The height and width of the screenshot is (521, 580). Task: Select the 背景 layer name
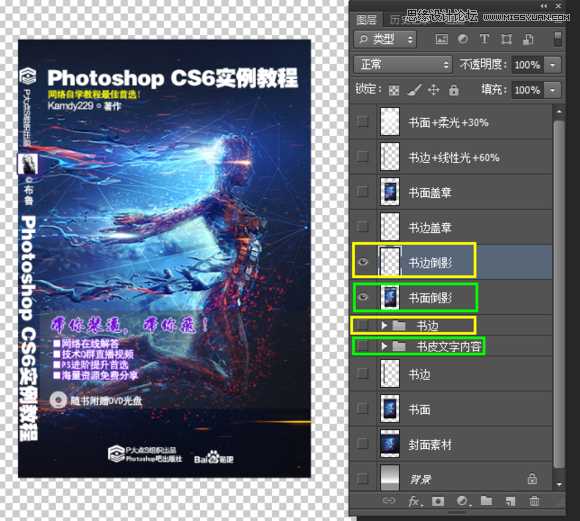[x=420, y=479]
